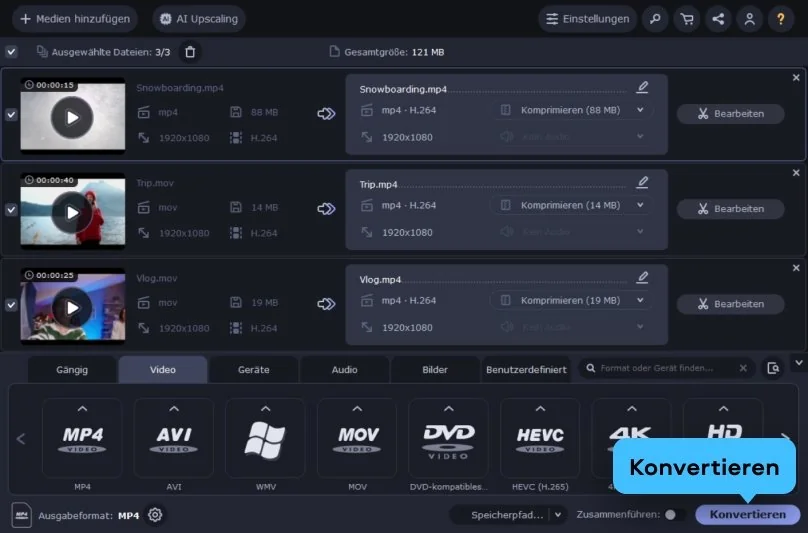The height and width of the screenshot is (533, 808).
Task: Select the MOV video format icon
Action: 357,438
